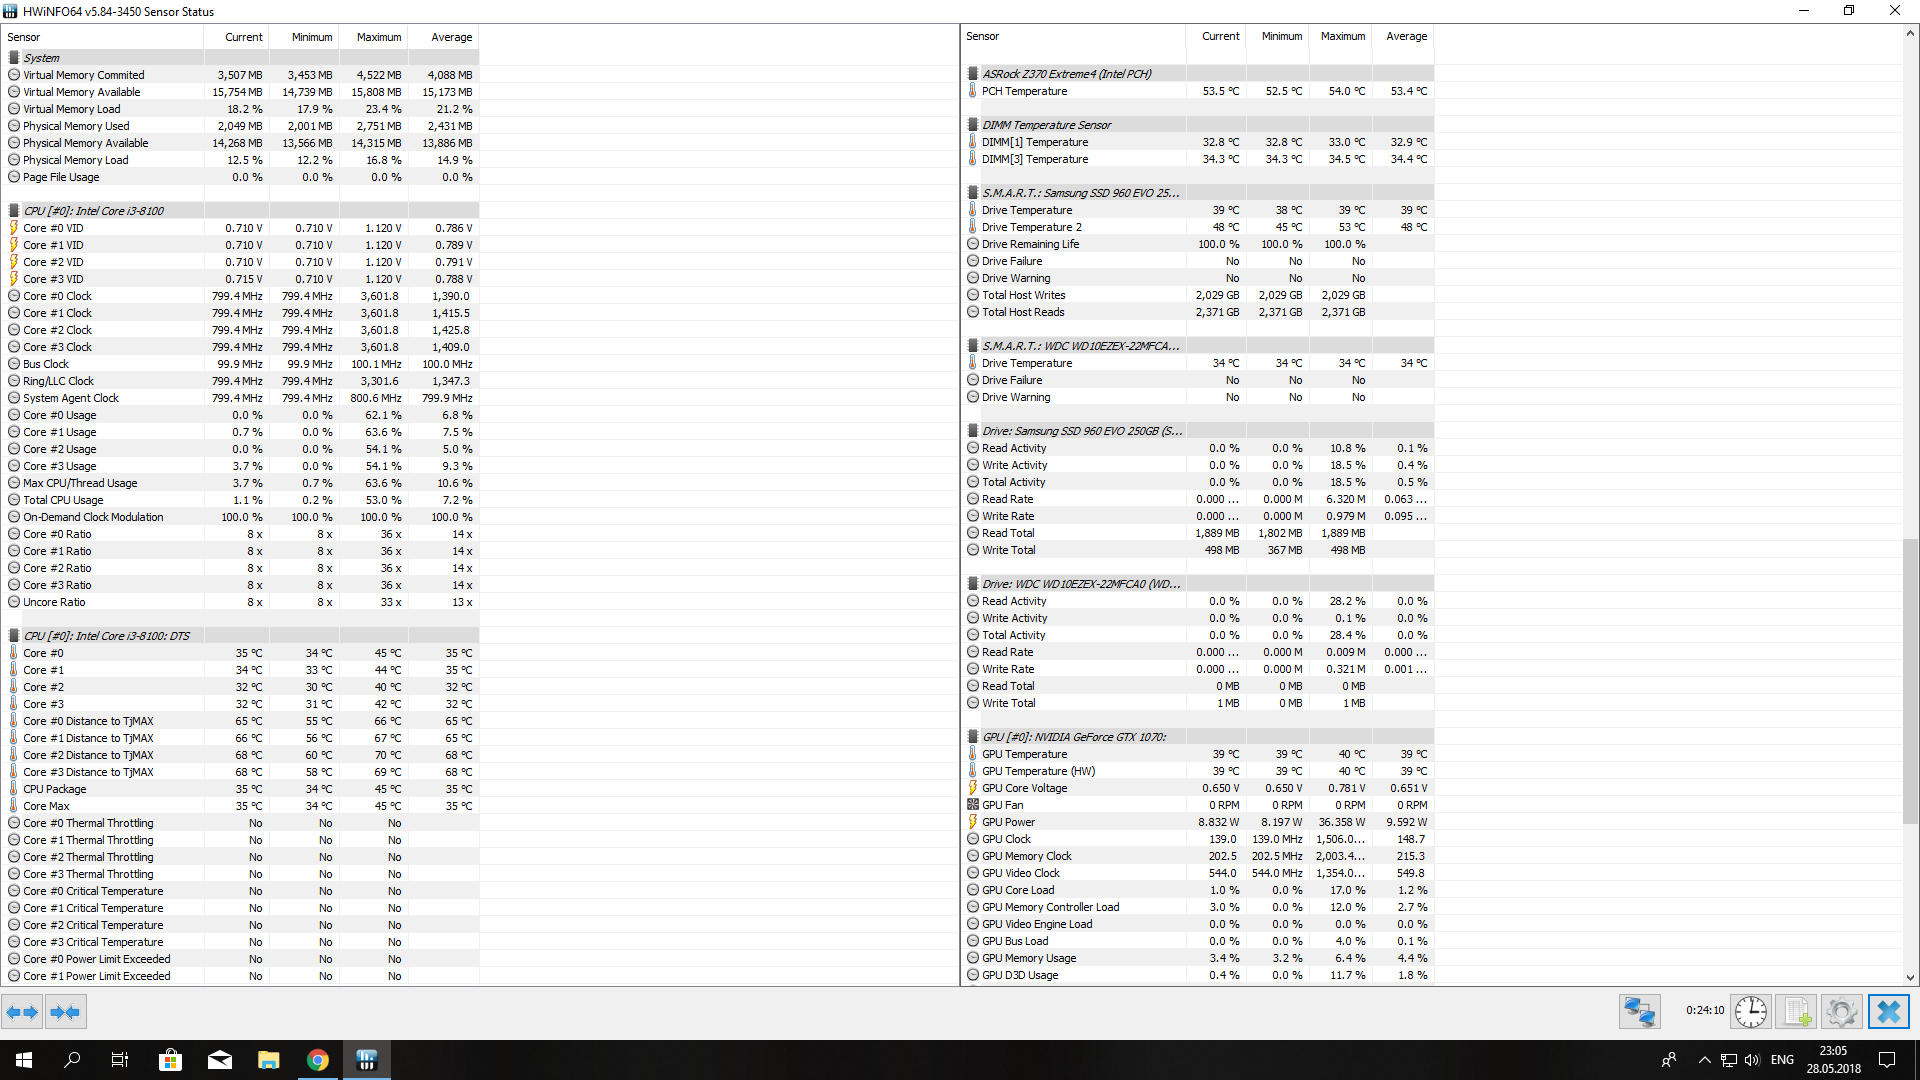Start logging with the sheet-plus icon

pyautogui.click(x=1796, y=1012)
